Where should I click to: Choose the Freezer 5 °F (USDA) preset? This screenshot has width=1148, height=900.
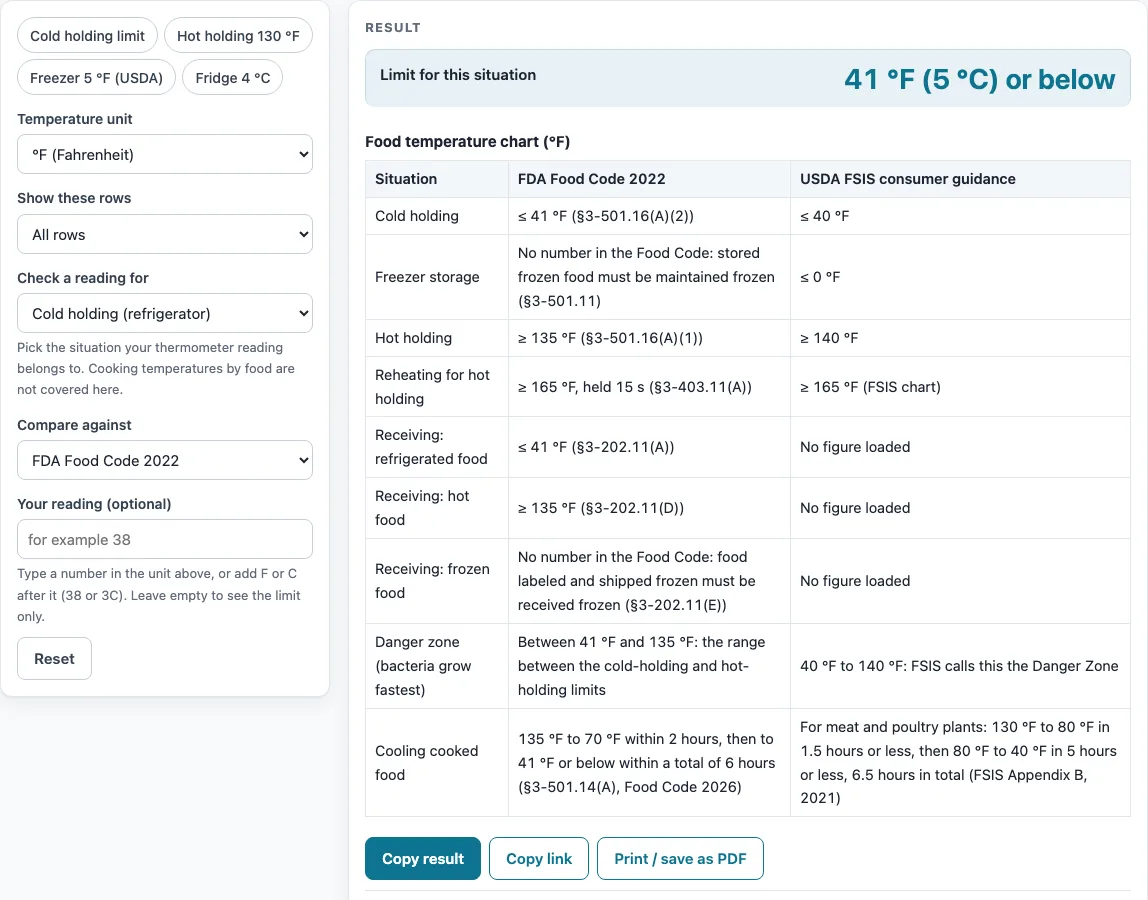point(96,78)
